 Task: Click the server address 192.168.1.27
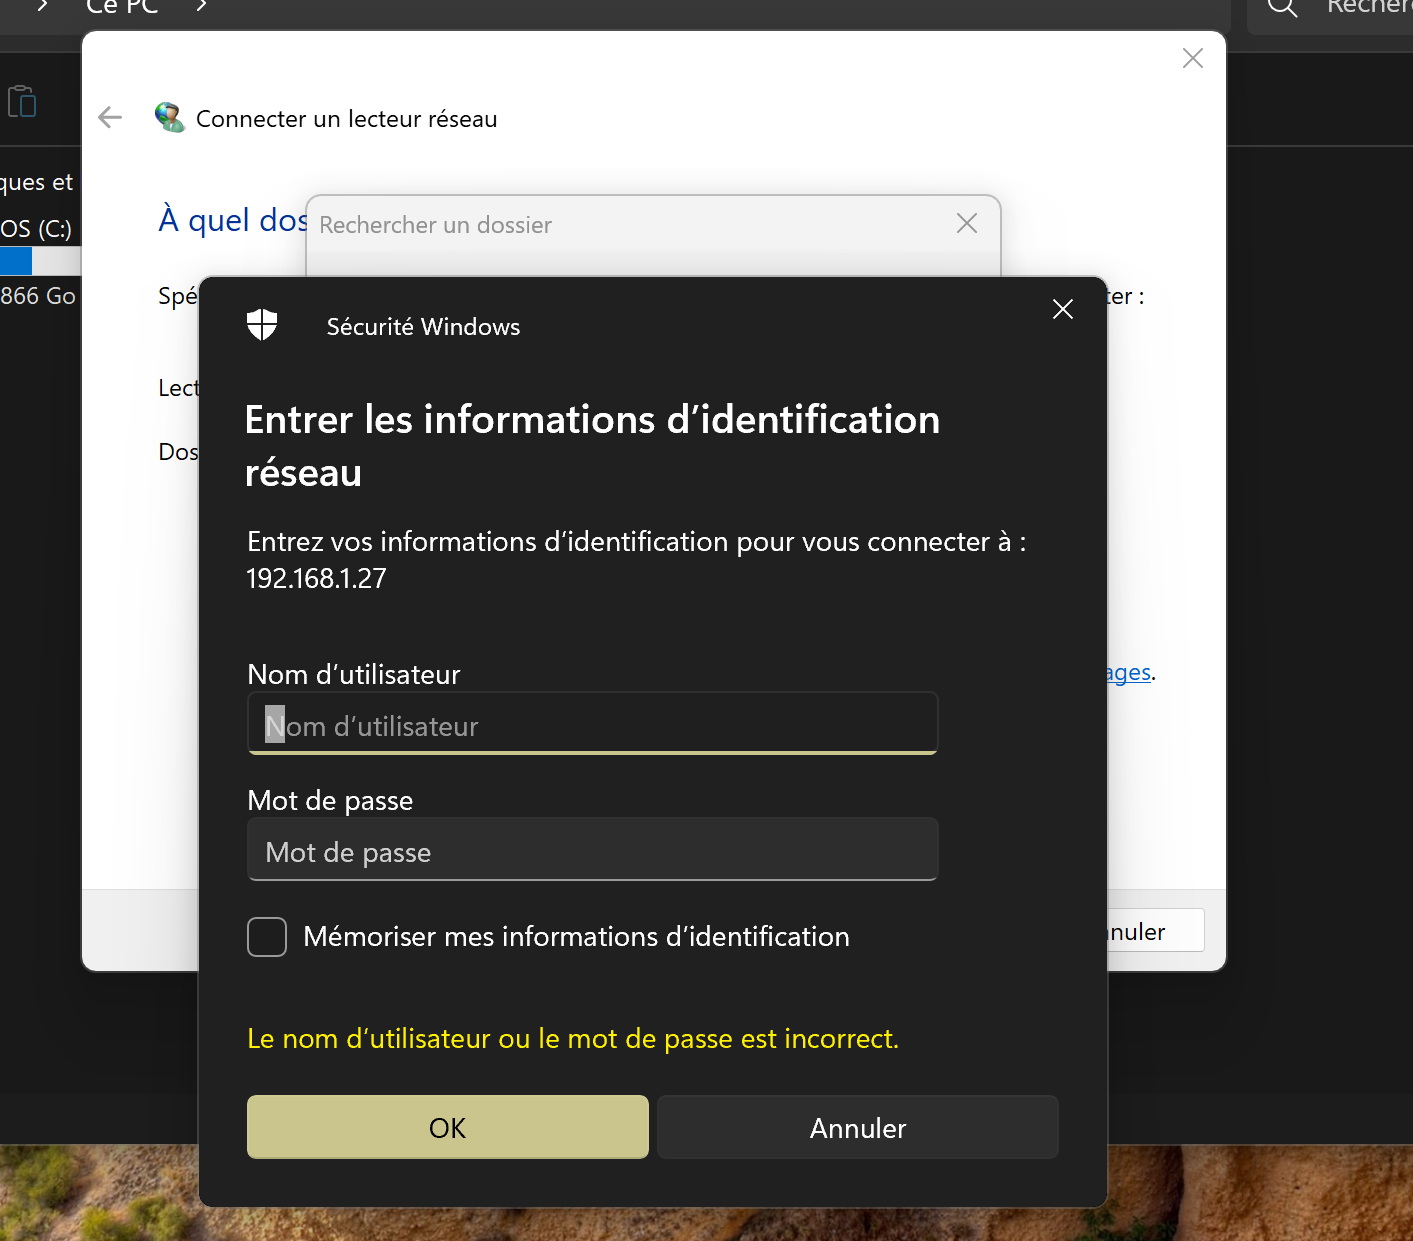point(316,579)
